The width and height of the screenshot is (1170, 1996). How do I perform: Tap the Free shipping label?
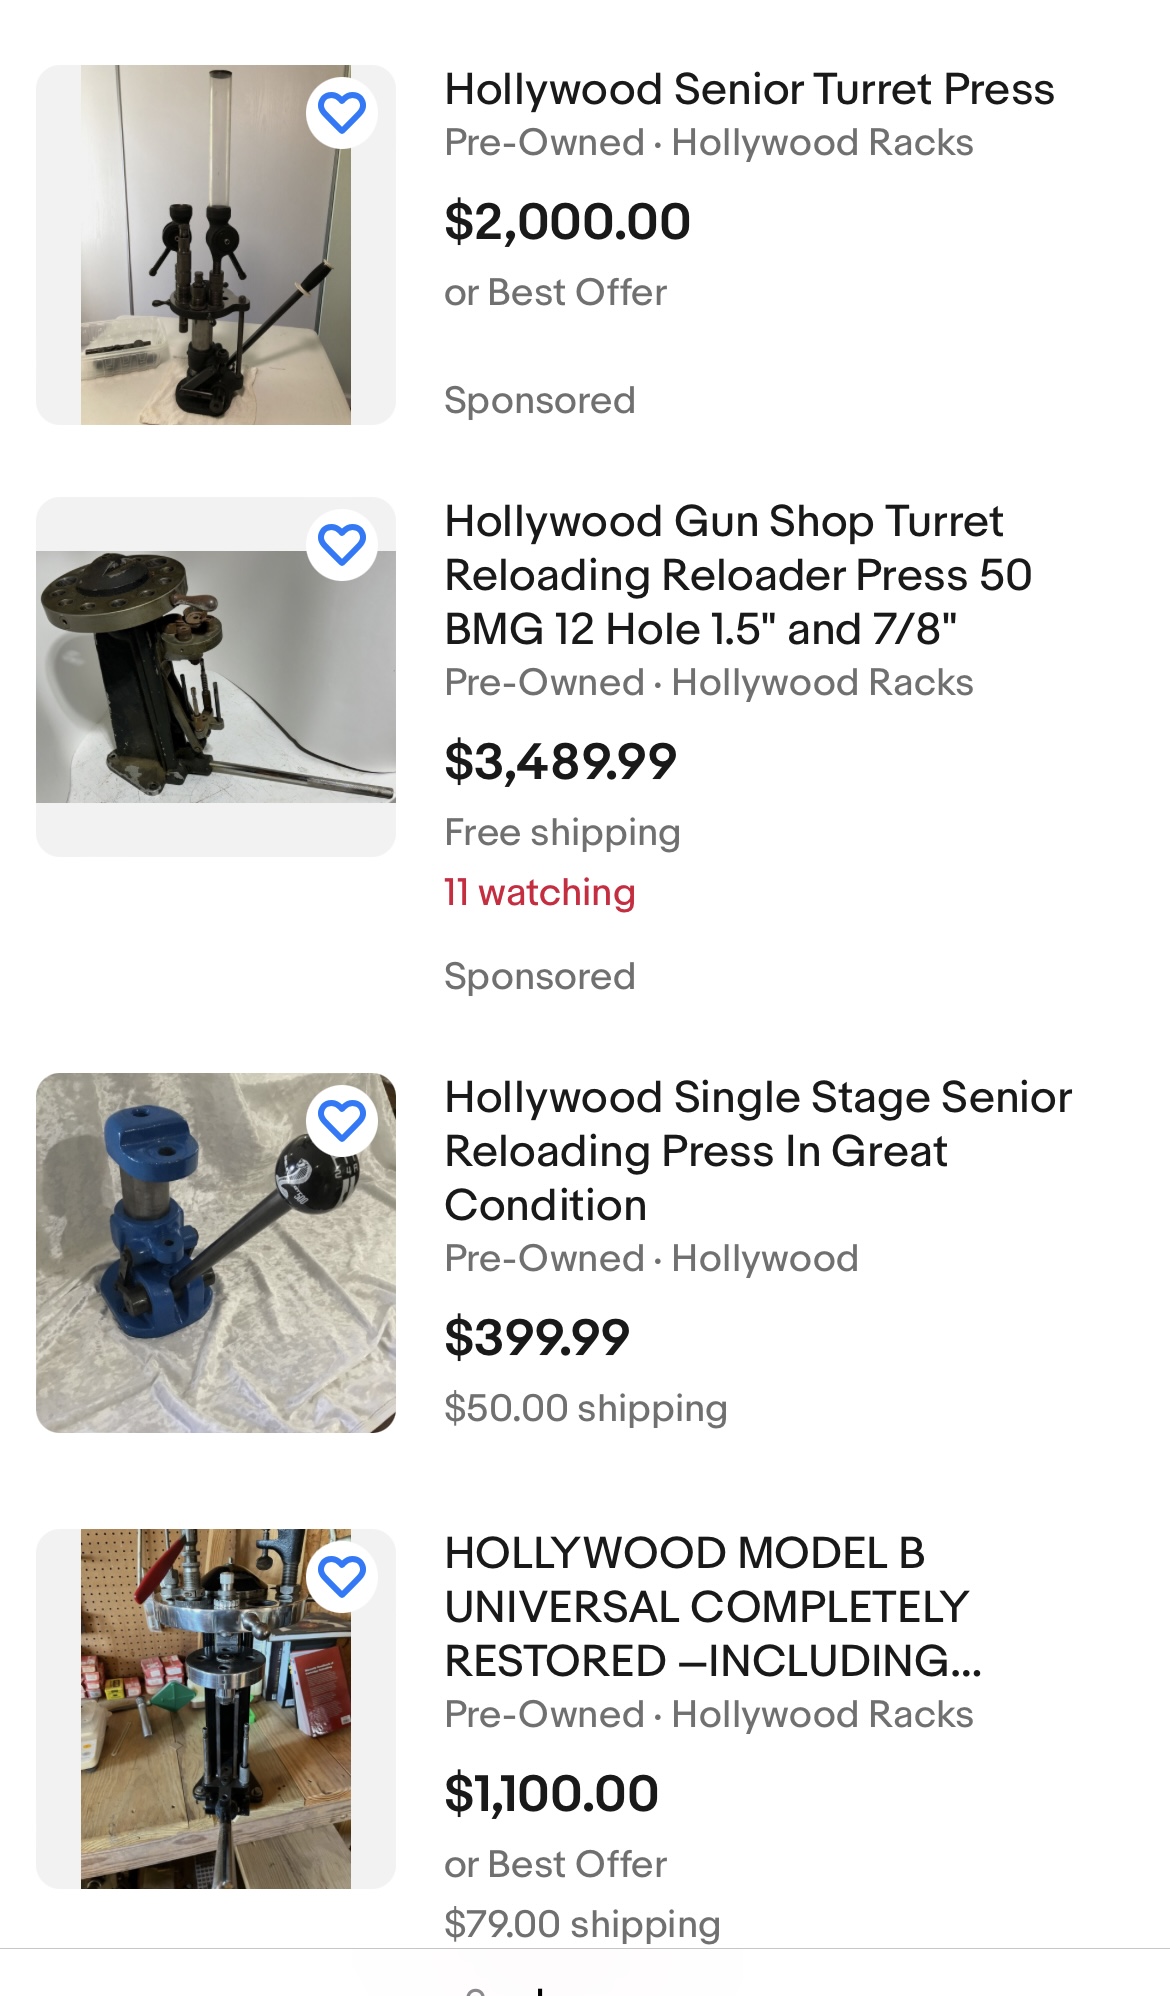(x=562, y=832)
